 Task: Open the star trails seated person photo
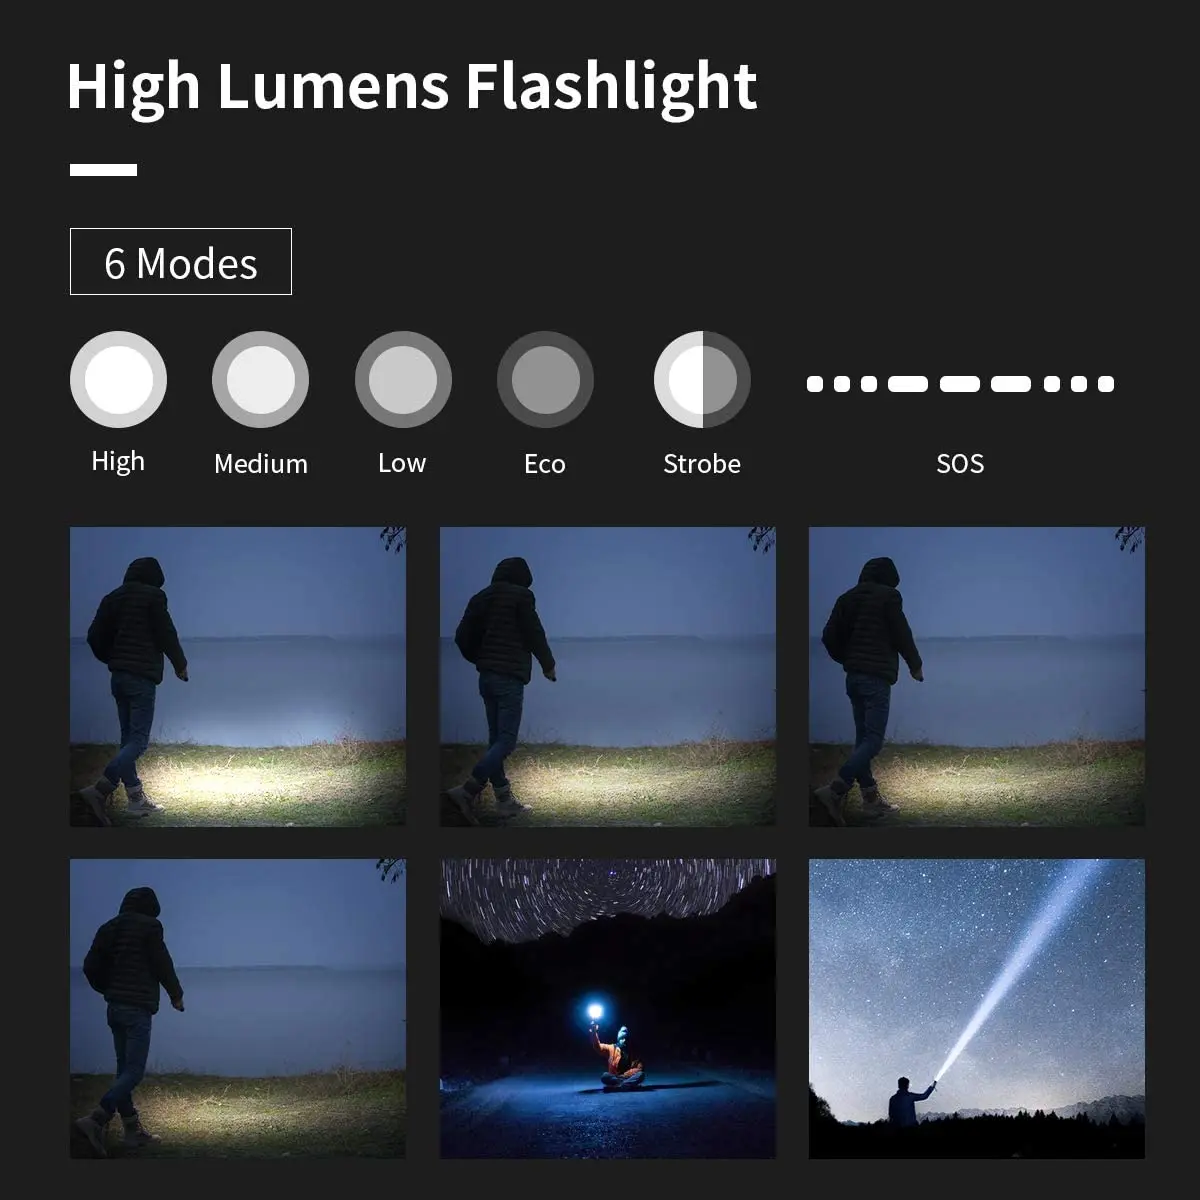click(608, 1009)
